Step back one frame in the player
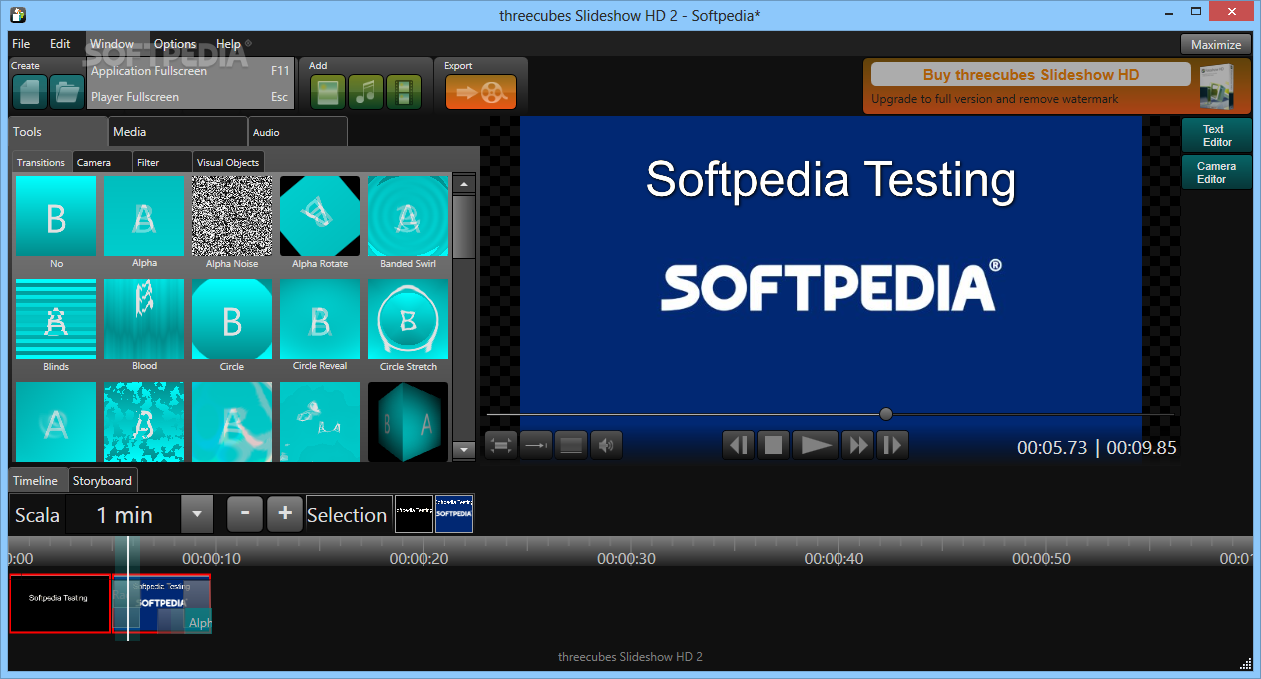Viewport: 1261px width, 679px height. [739, 445]
